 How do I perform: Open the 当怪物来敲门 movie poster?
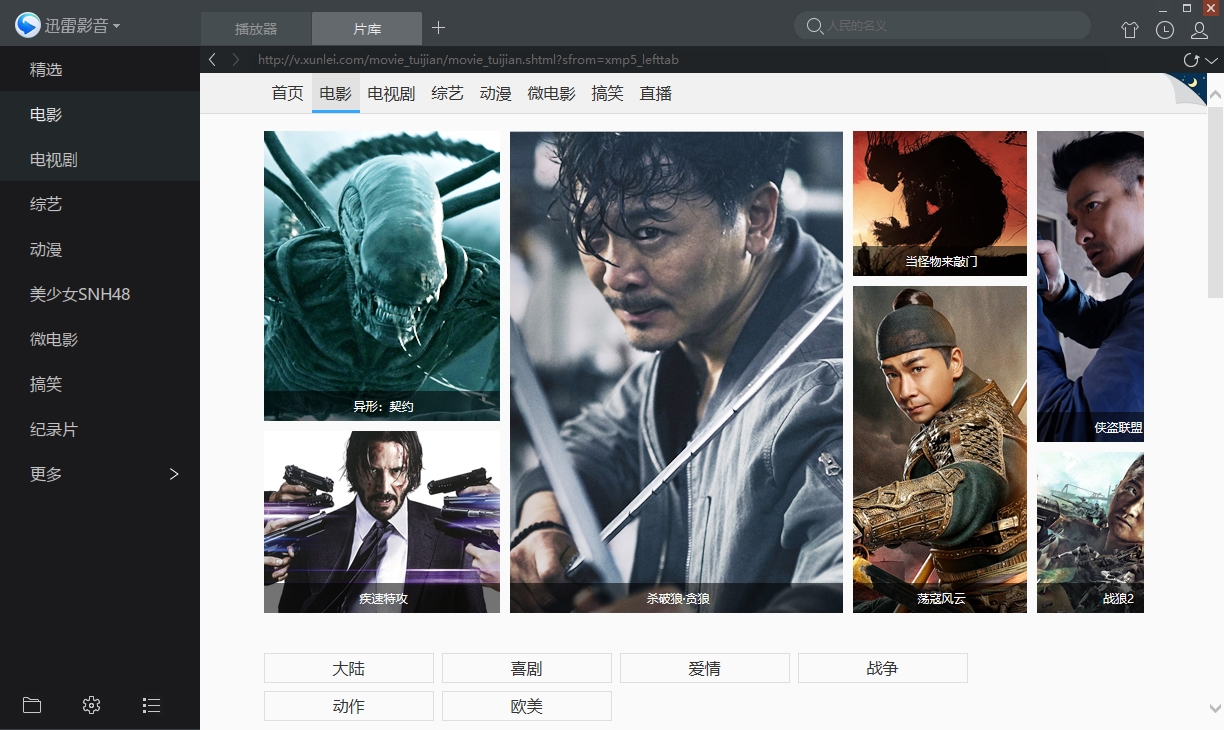[940, 203]
